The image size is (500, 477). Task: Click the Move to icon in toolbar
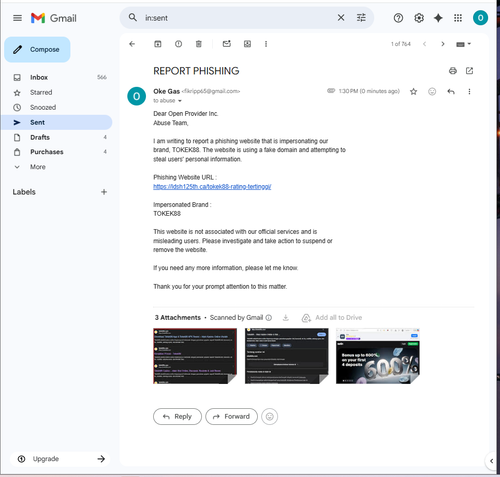pos(247,44)
